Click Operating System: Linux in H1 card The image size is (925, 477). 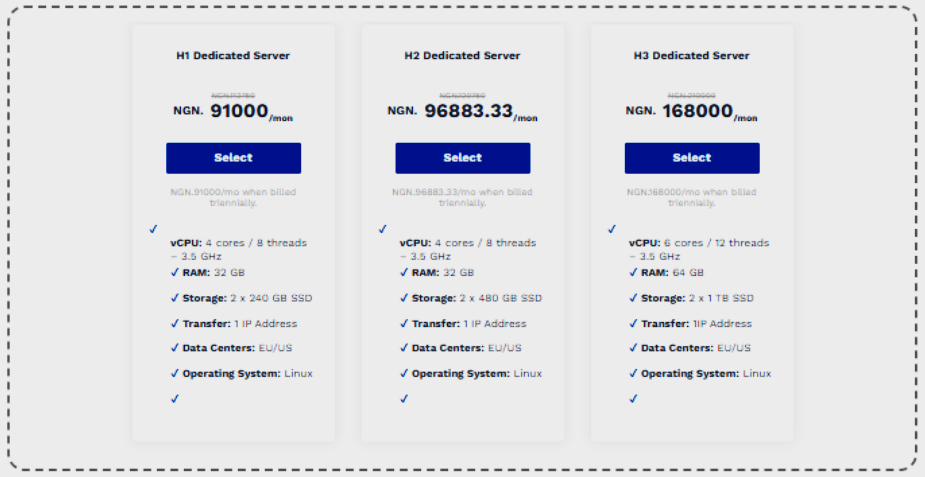248,374
